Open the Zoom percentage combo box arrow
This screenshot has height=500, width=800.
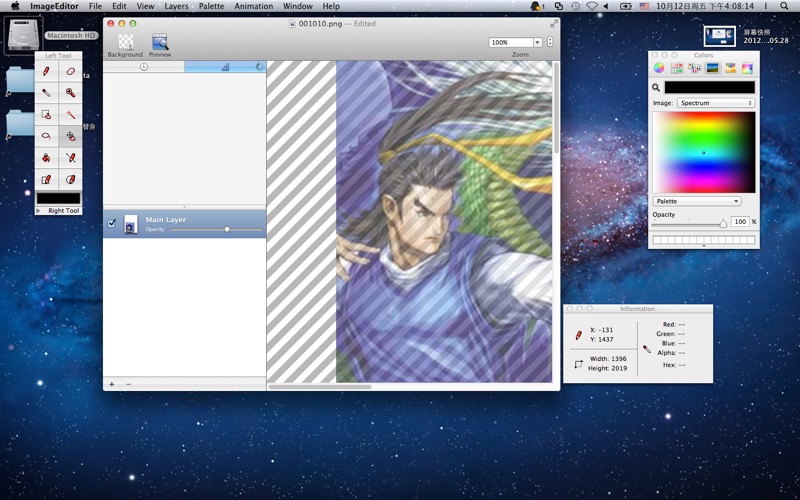click(x=537, y=42)
